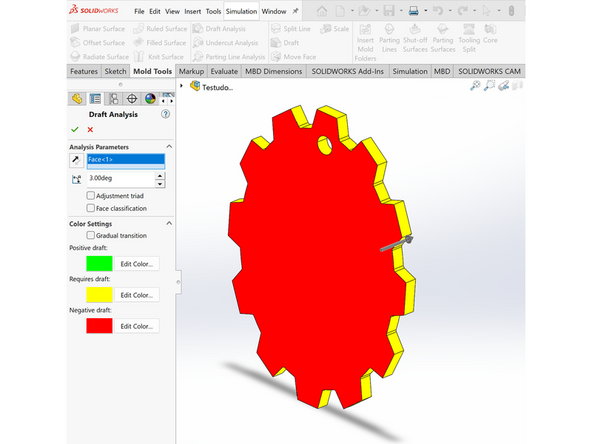Viewport: 592px width, 444px height.
Task: Switch to the Features tab
Action: pos(84,71)
